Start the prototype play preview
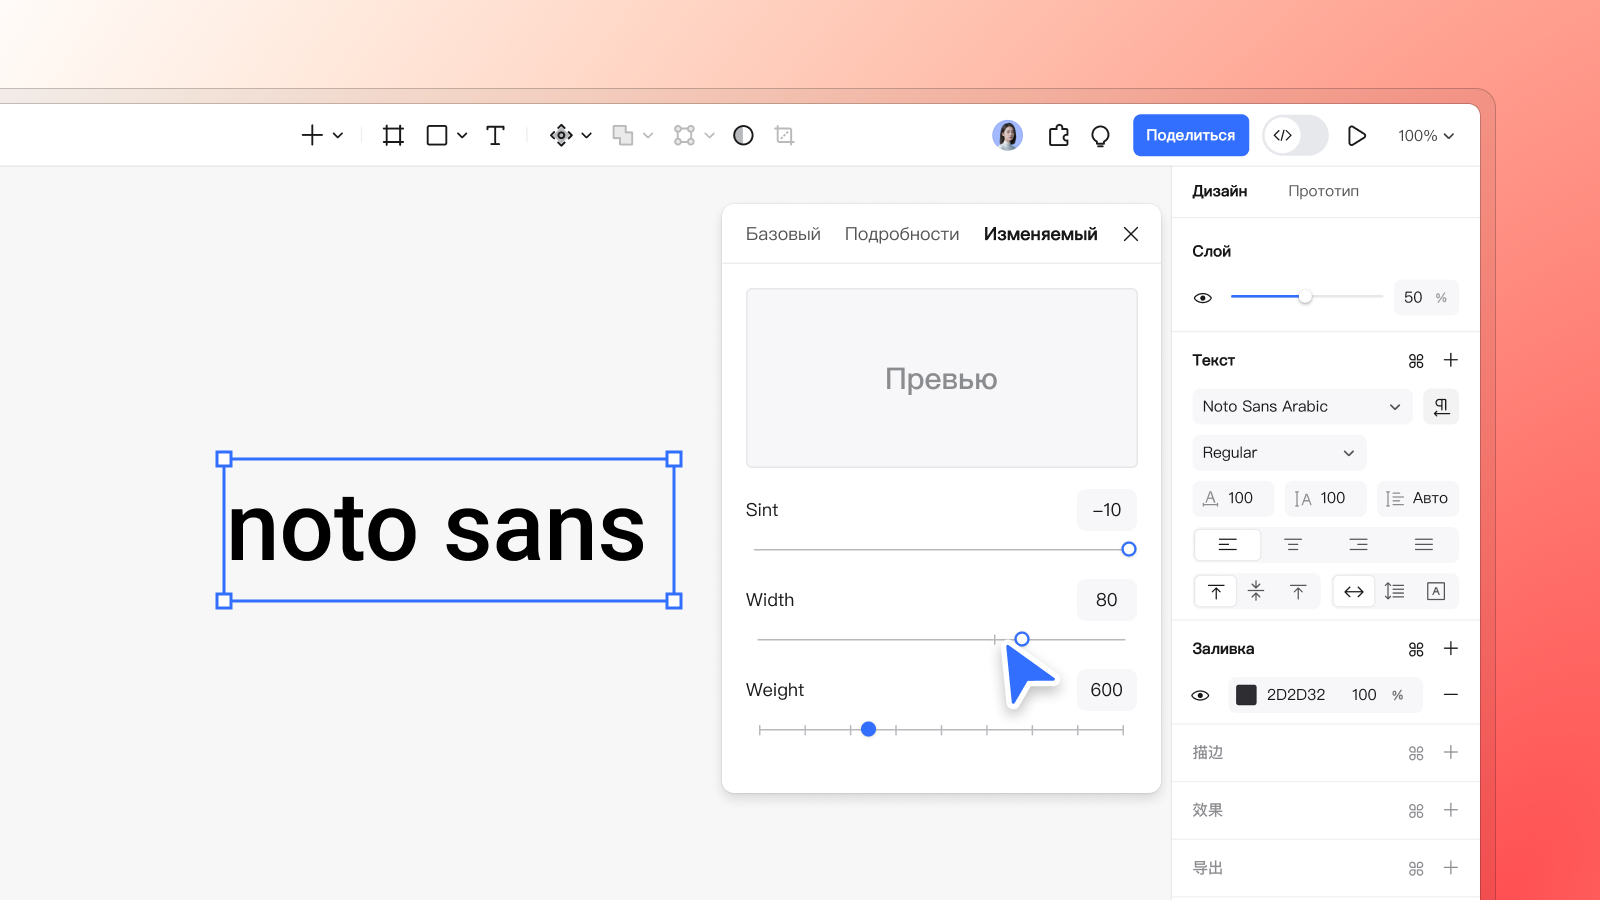Screen dimensions: 1600x900 1356,135
